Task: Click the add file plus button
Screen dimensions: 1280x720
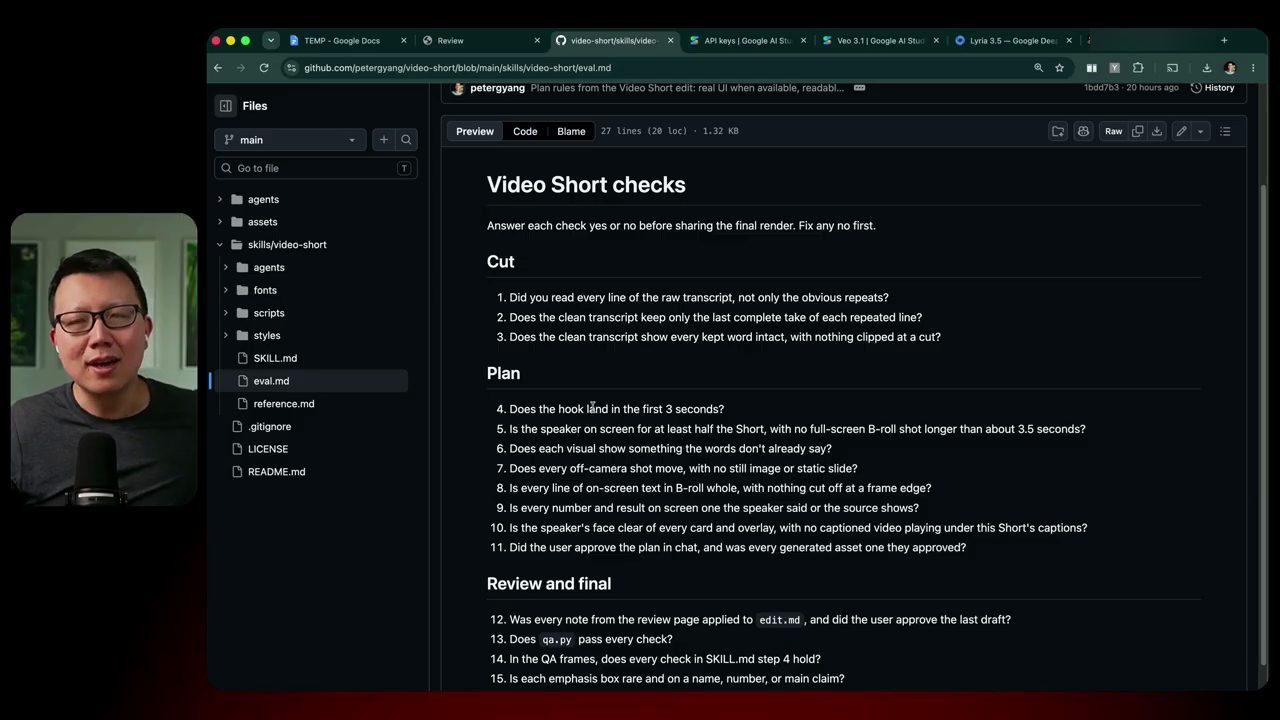Action: tap(383, 140)
